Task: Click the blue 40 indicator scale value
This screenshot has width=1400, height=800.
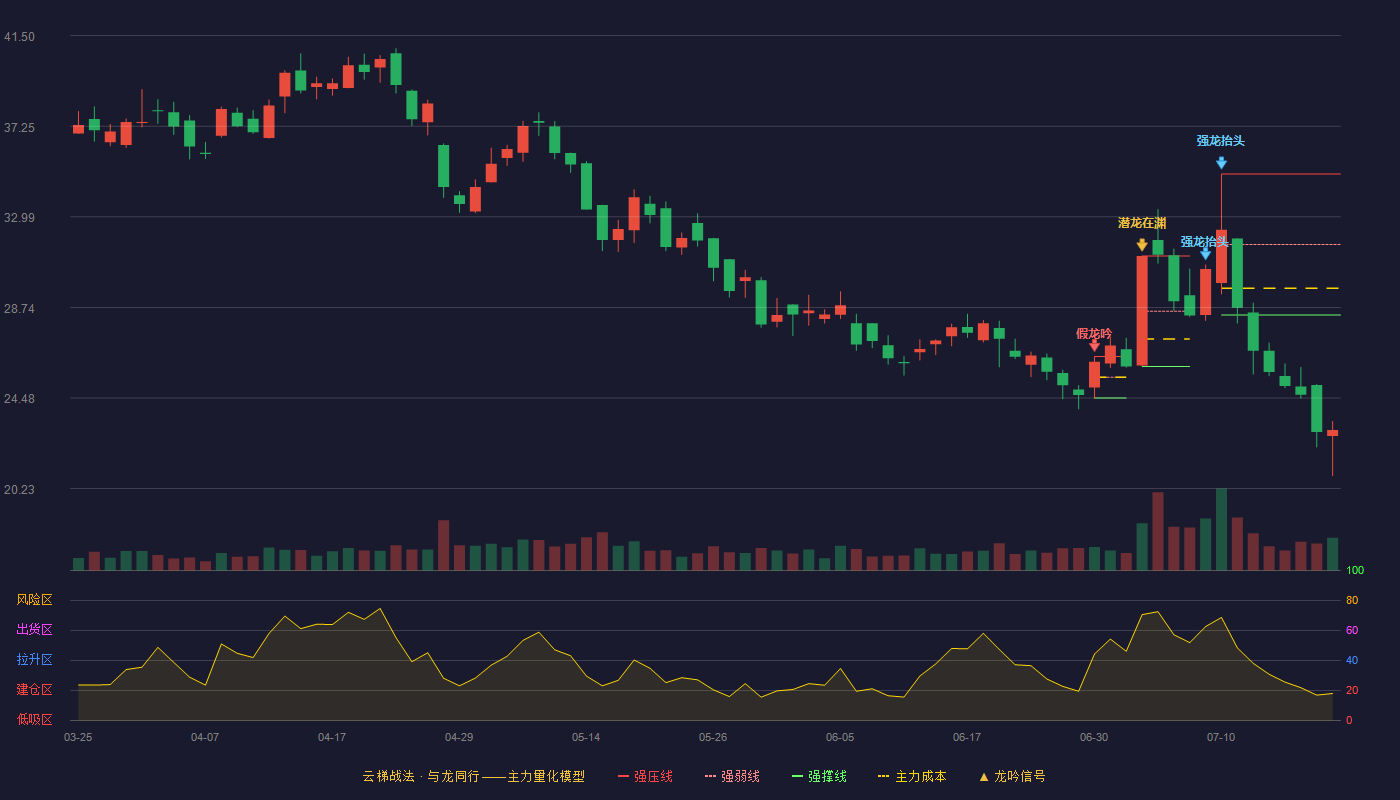Action: (1352, 660)
